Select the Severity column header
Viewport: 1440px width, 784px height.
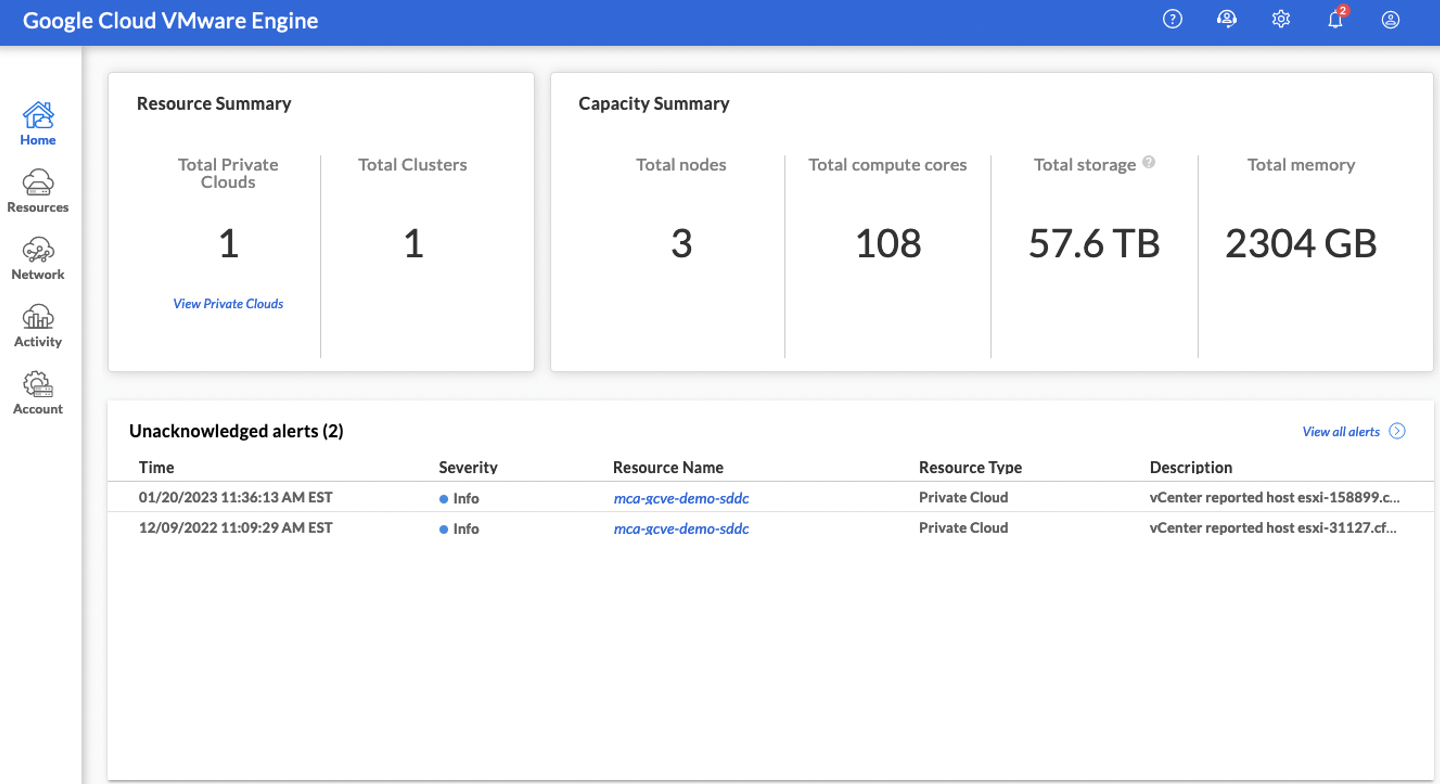tap(468, 467)
